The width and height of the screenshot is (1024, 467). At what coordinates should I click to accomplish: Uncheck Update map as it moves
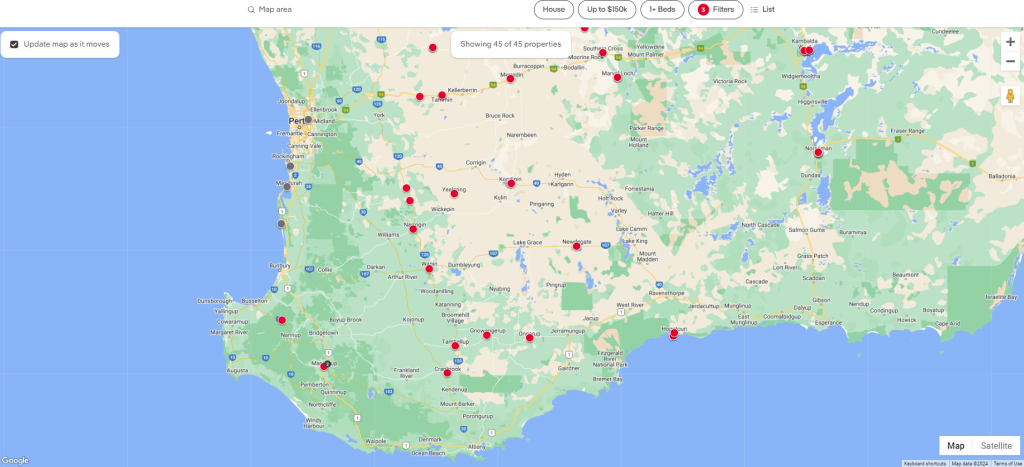14,44
